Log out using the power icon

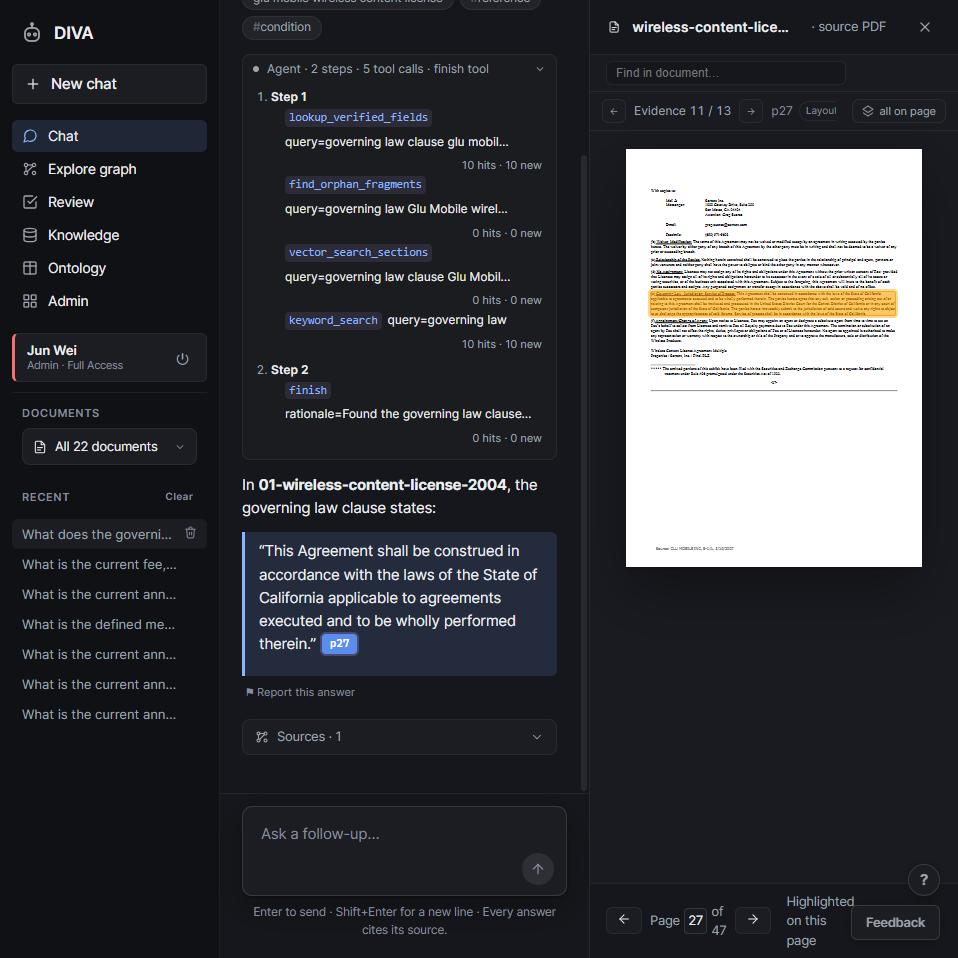pos(182,359)
